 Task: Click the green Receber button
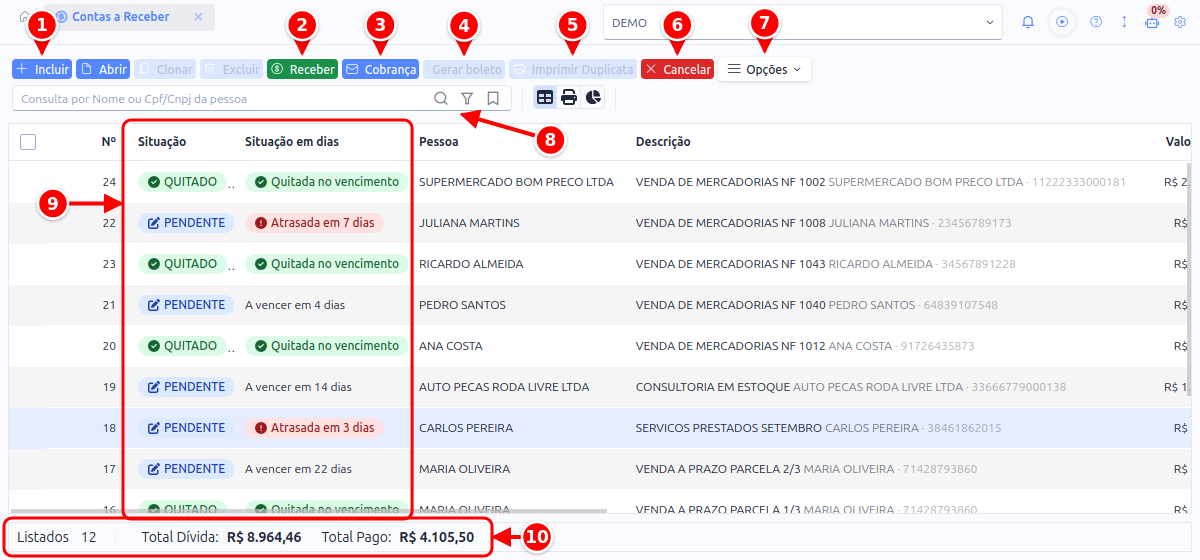tap(303, 69)
